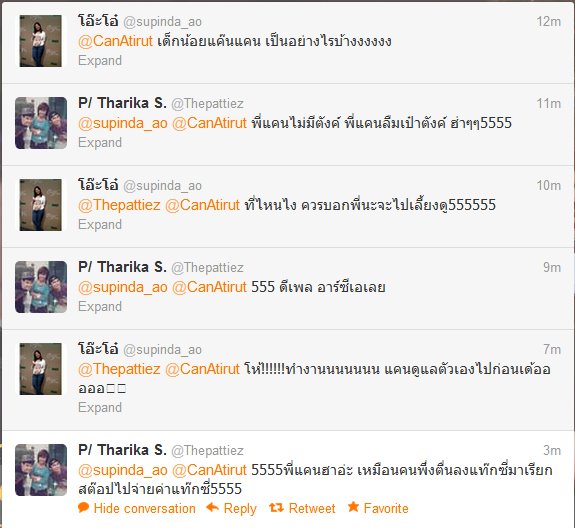This screenshot has width=575, height=528.
Task: Expand the 11m tweet by Tharika S.
Action: (x=100, y=143)
